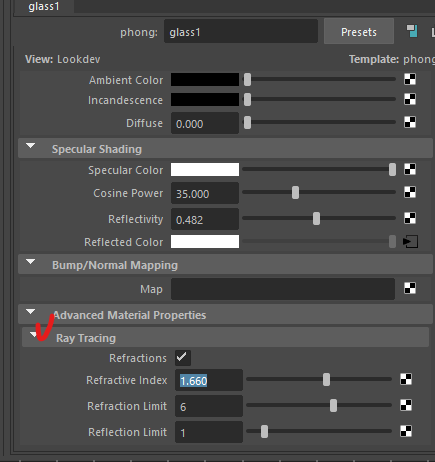Image resolution: width=435 pixels, height=462 pixels.
Task: Click the Ambient Color black swatch
Action: tap(205, 80)
